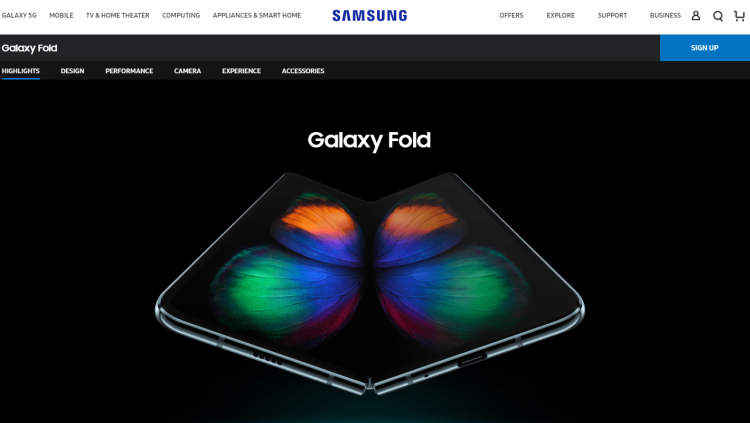750x423 pixels.
Task: Expand Appliances & Smart Home menu
Action: coord(257,15)
